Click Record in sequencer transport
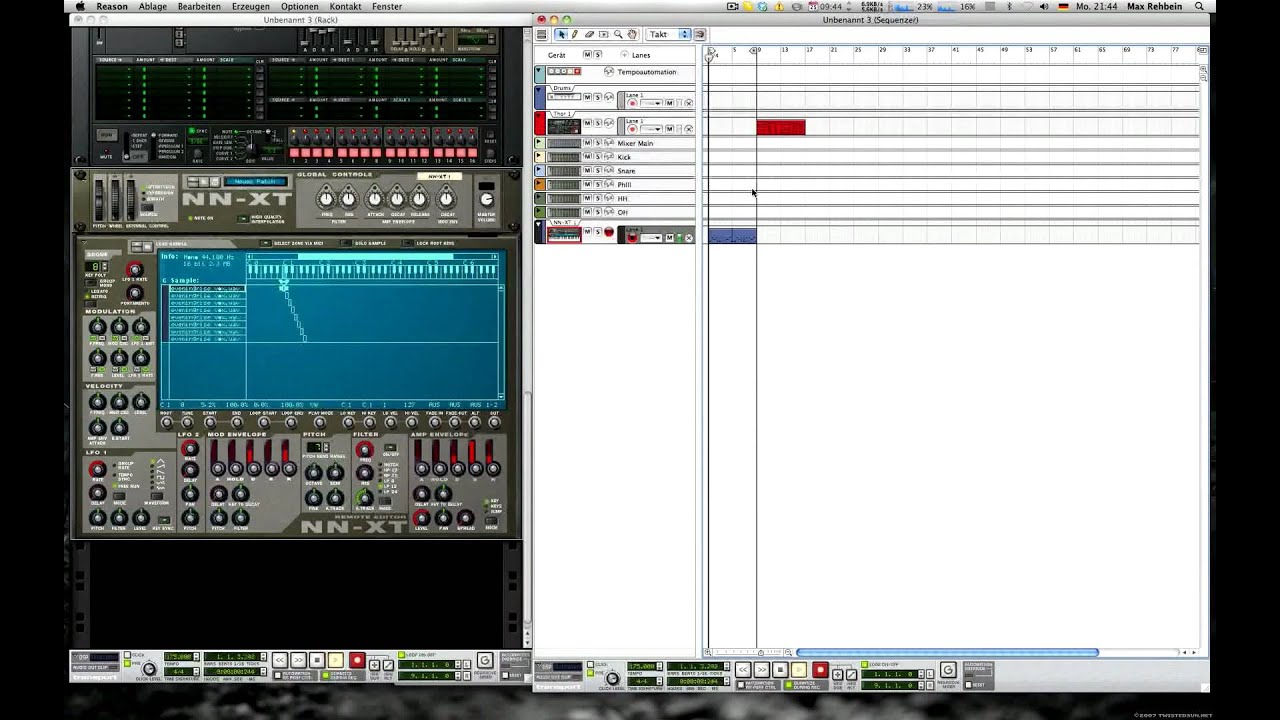The image size is (1280, 720). [x=820, y=670]
